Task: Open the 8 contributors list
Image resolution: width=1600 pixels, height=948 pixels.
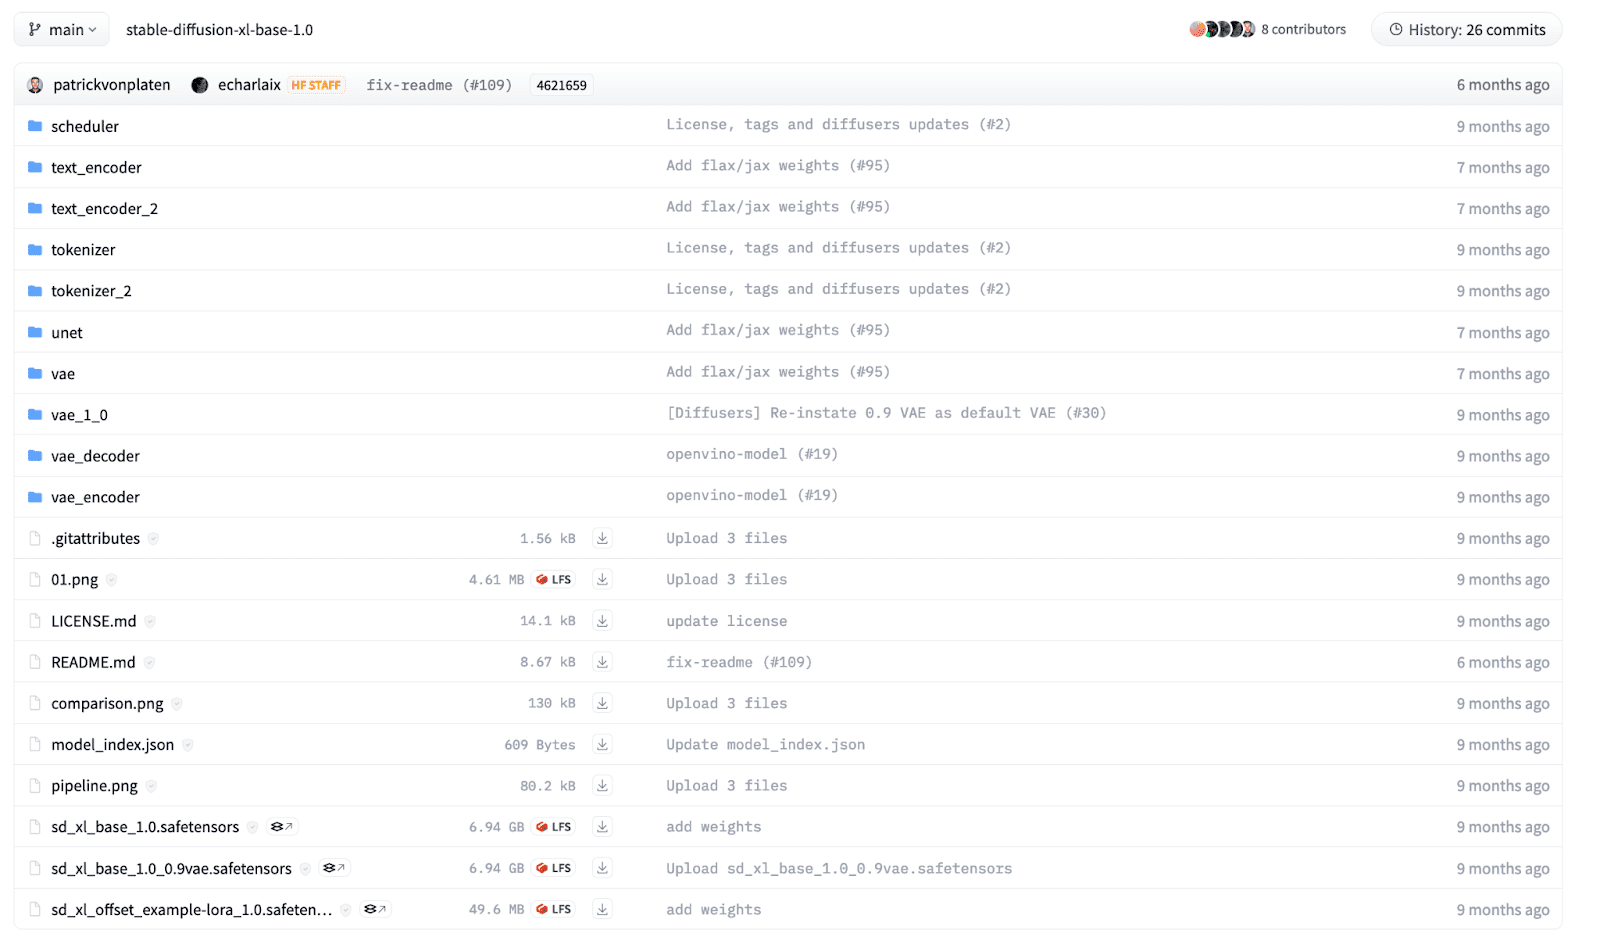Action: (x=1303, y=29)
